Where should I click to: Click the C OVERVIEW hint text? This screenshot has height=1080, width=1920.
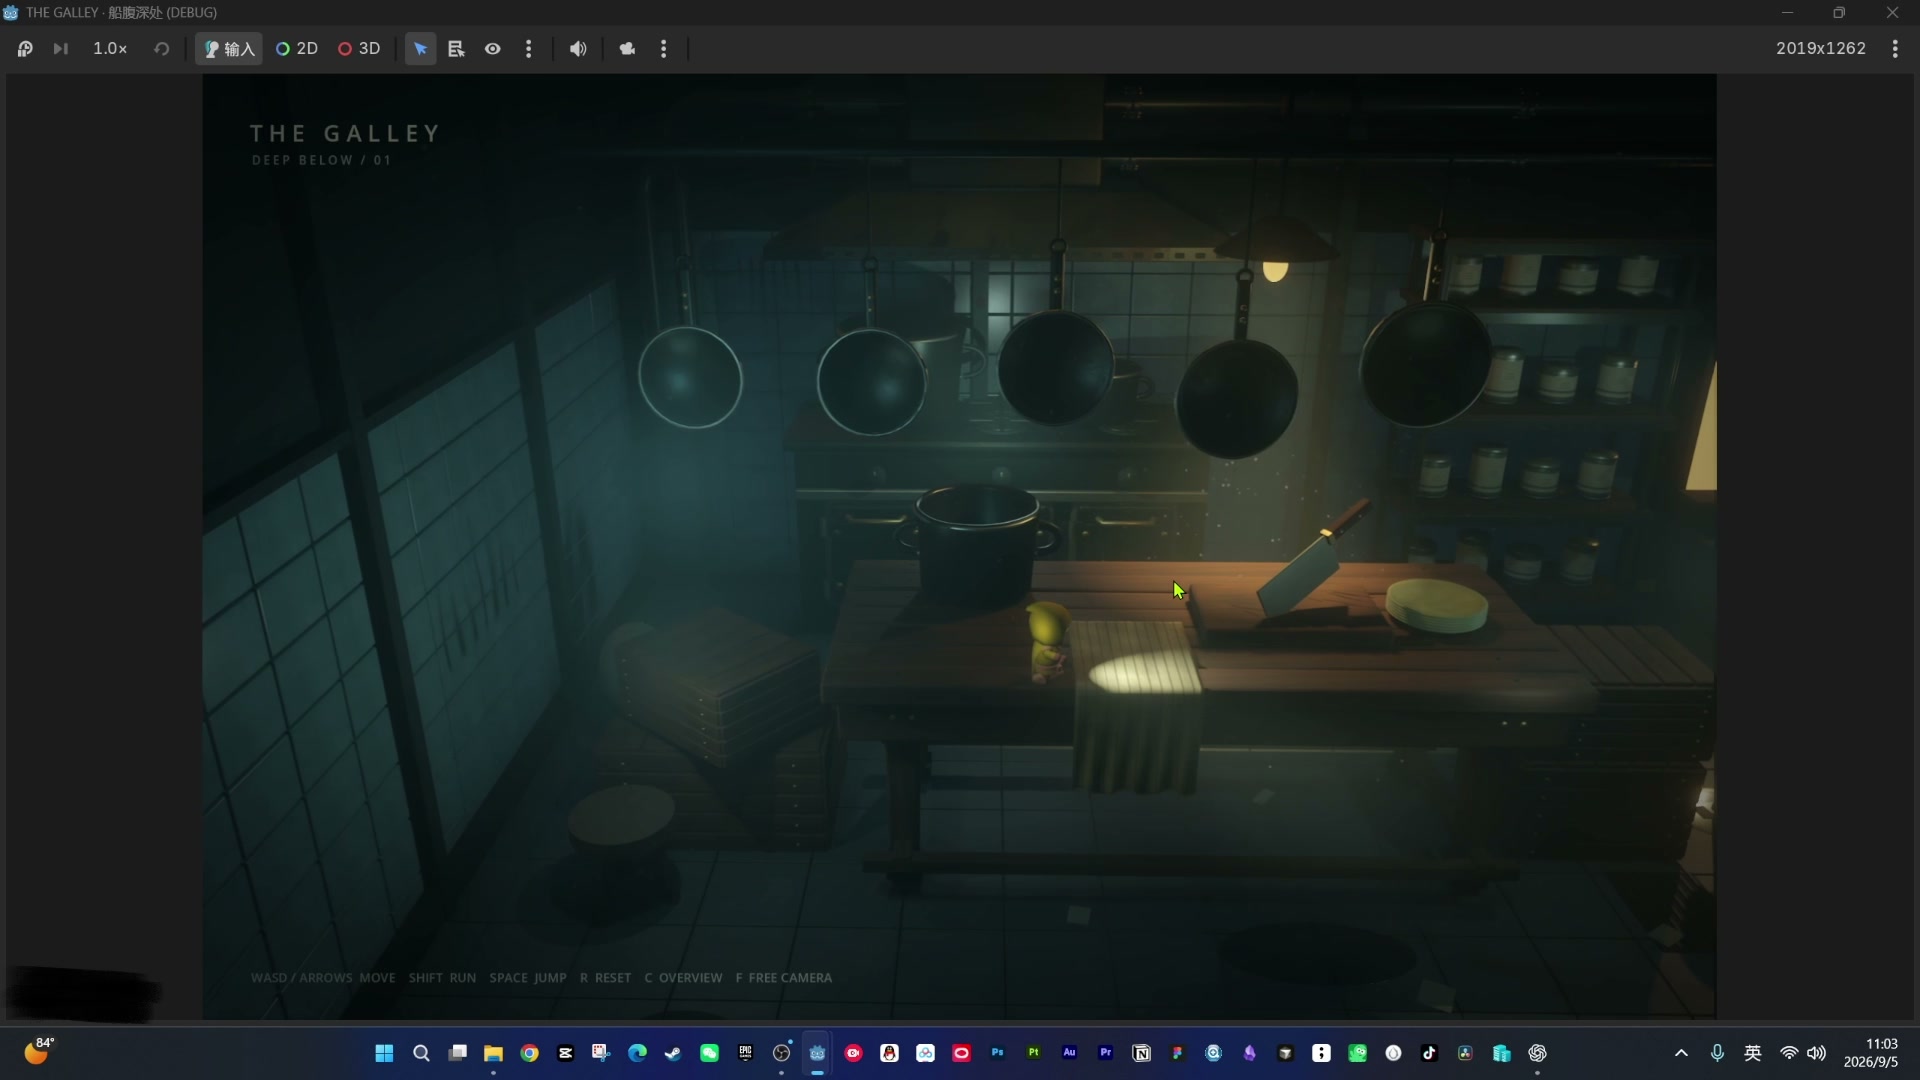683,978
